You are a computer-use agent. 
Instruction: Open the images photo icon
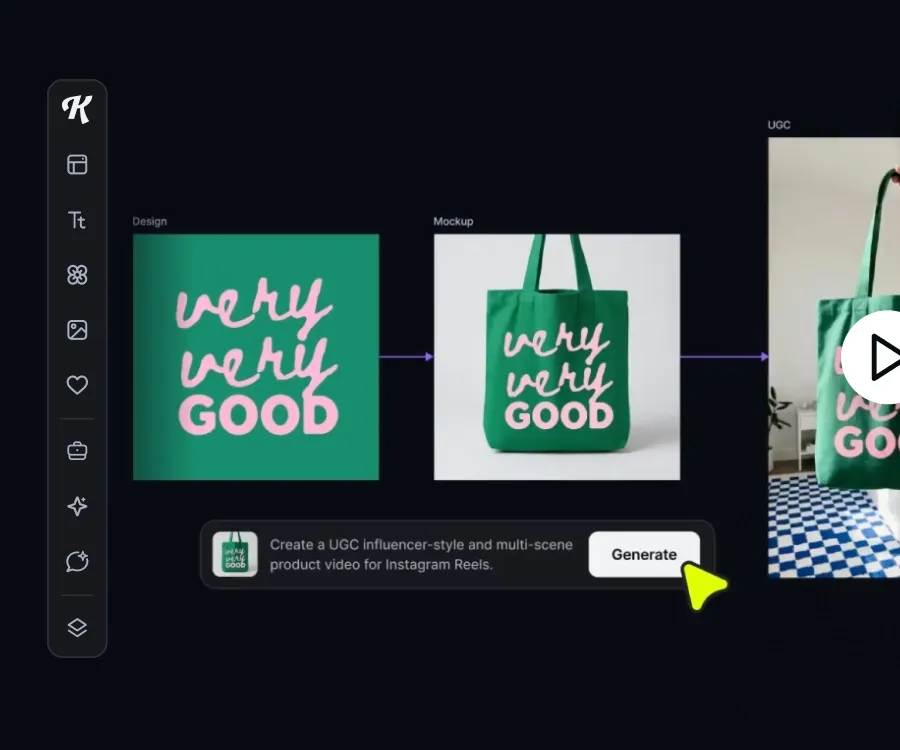click(x=77, y=330)
